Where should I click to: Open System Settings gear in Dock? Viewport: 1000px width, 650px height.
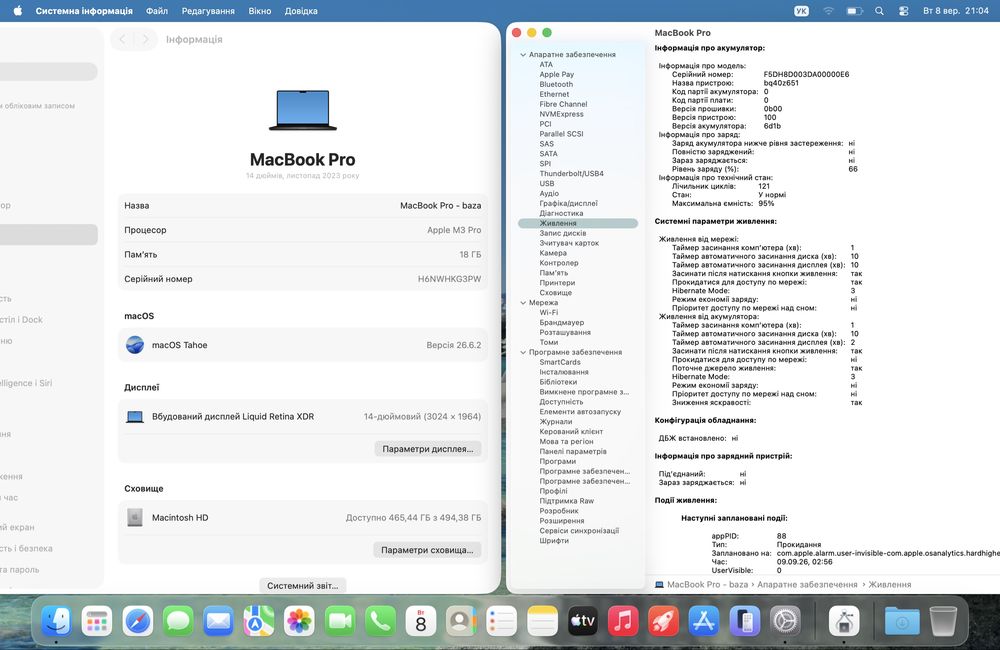pos(785,621)
